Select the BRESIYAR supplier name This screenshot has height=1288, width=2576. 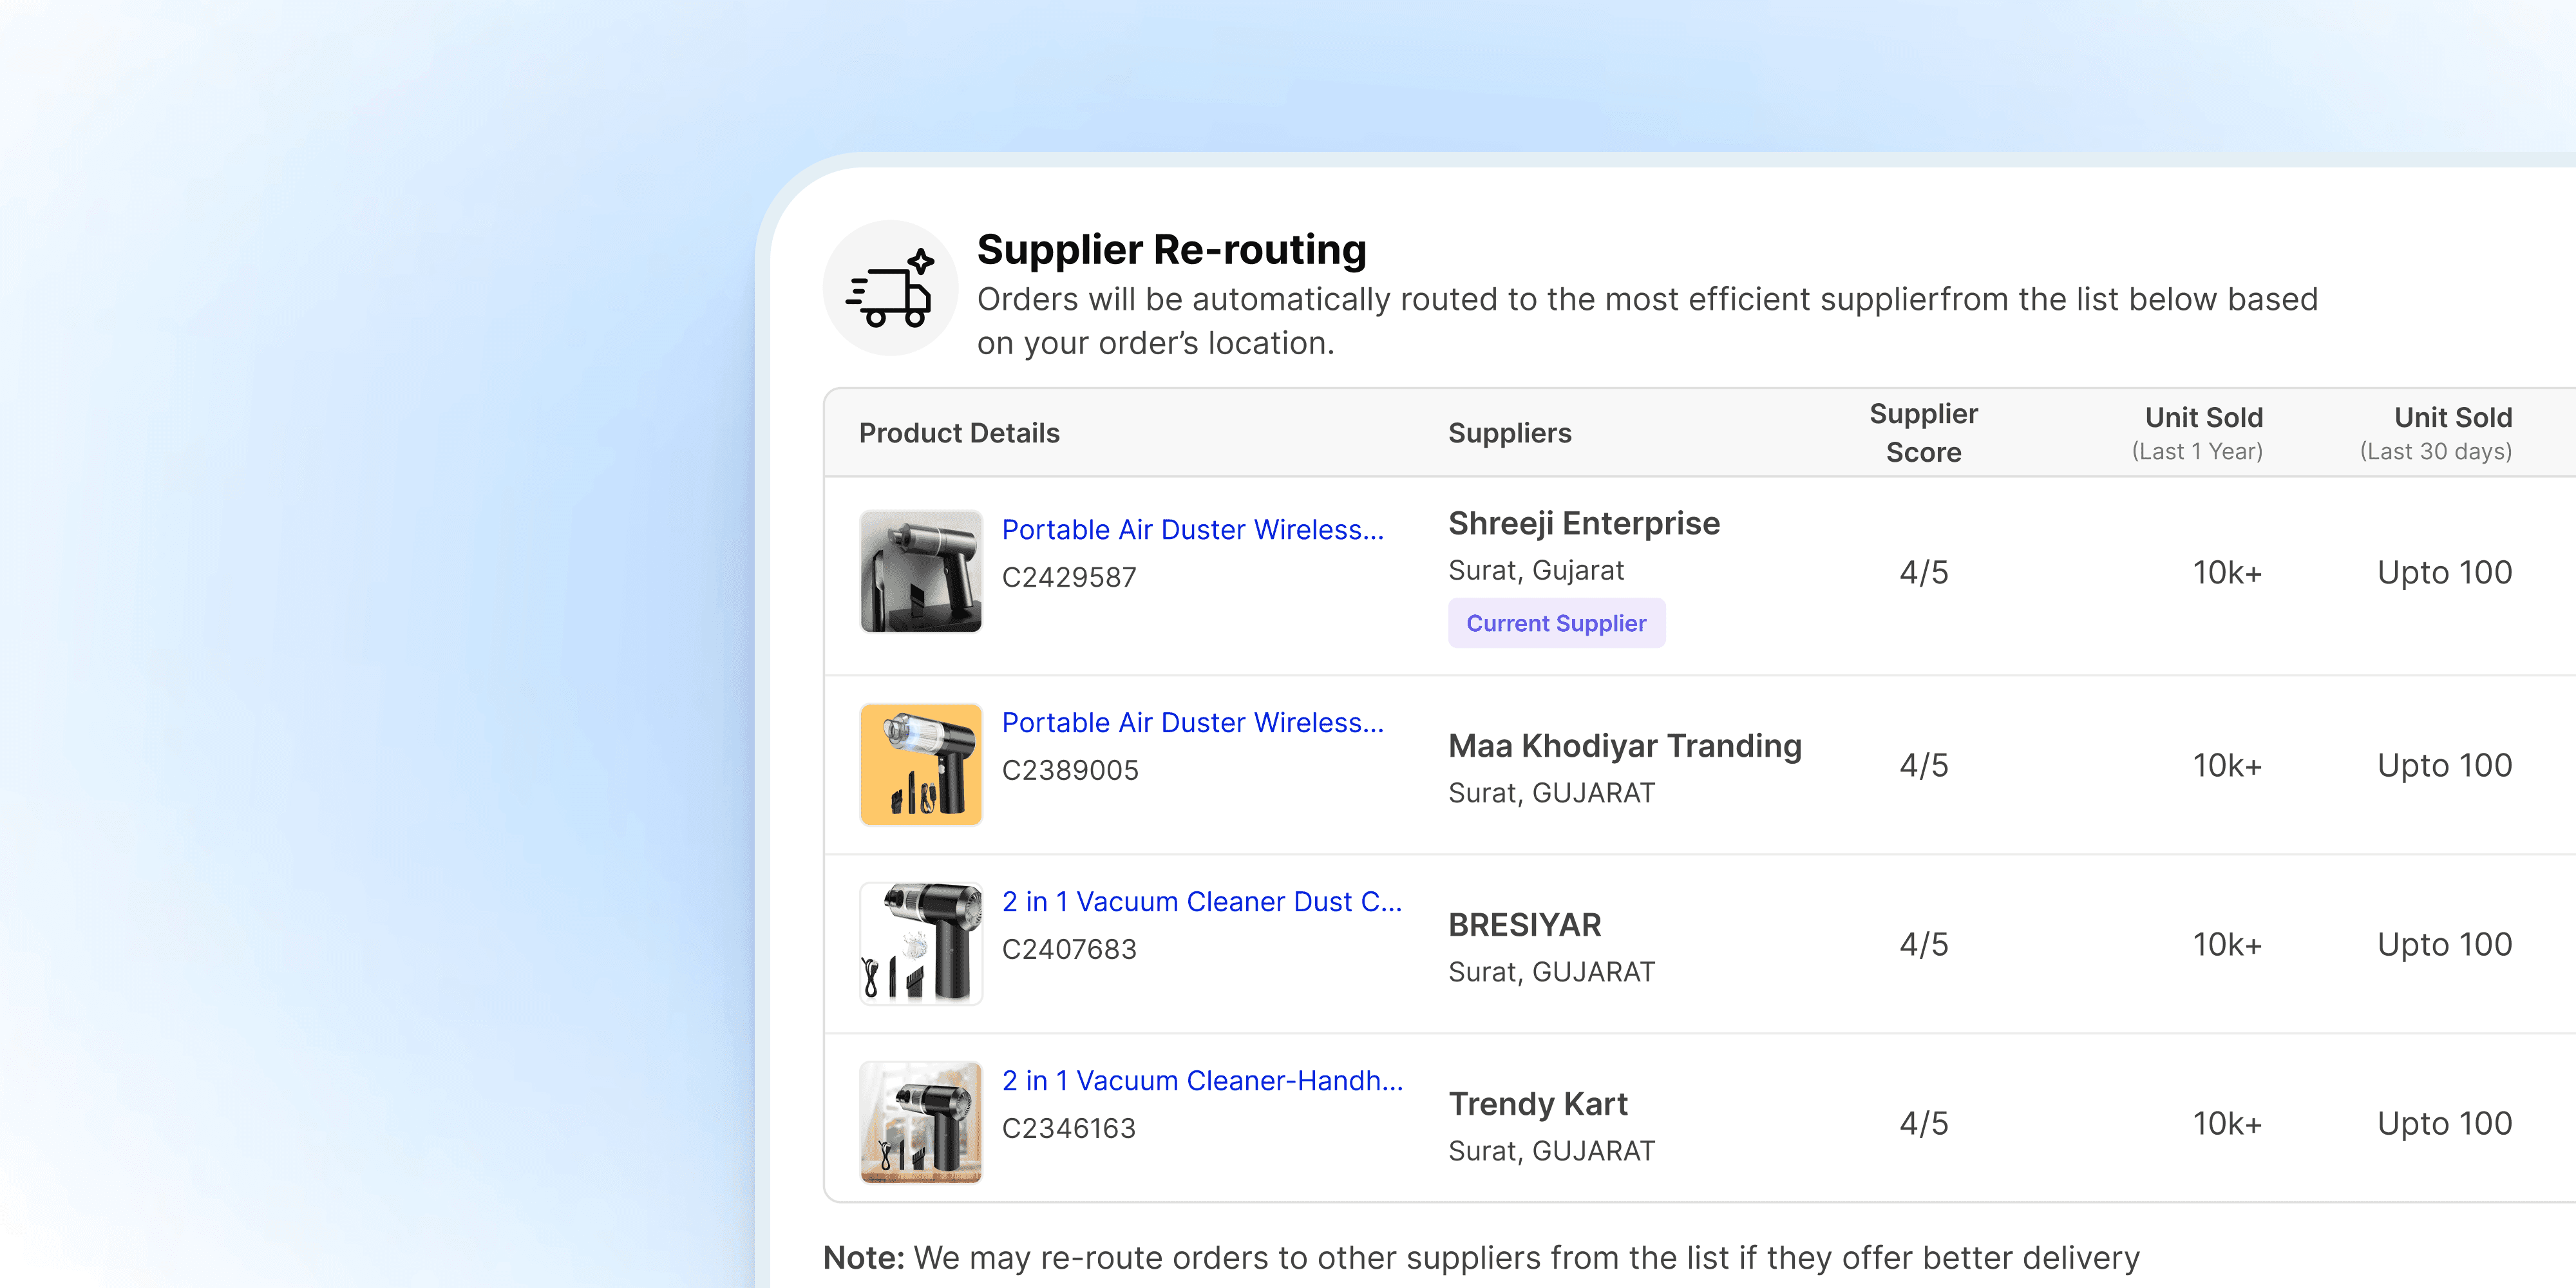tap(1525, 925)
